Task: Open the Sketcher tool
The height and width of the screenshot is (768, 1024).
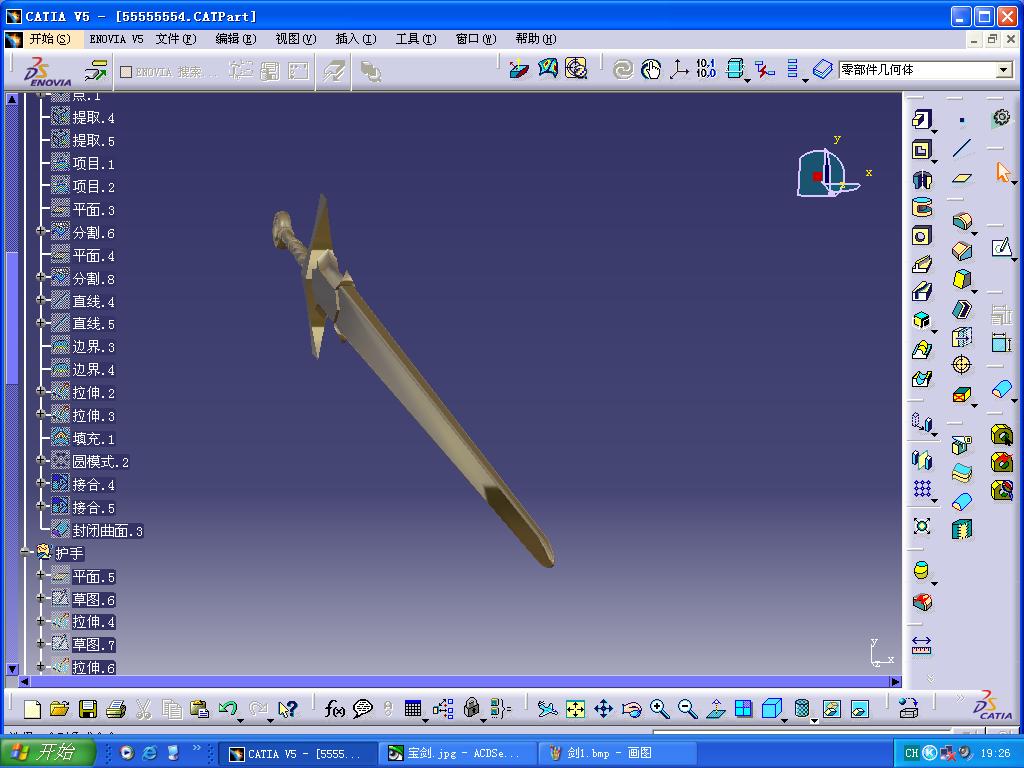Action: pos(1001,248)
